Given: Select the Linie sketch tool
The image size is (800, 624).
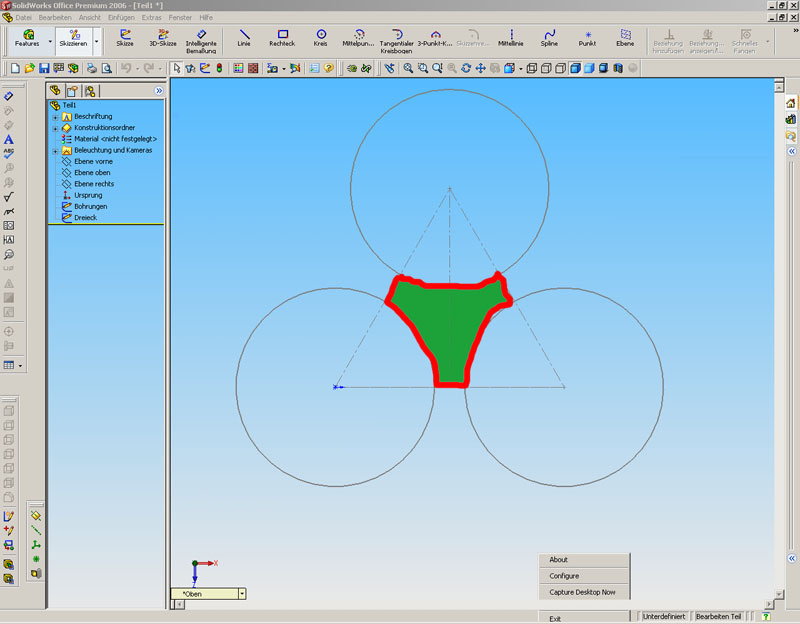Looking at the screenshot, I should point(244,38).
